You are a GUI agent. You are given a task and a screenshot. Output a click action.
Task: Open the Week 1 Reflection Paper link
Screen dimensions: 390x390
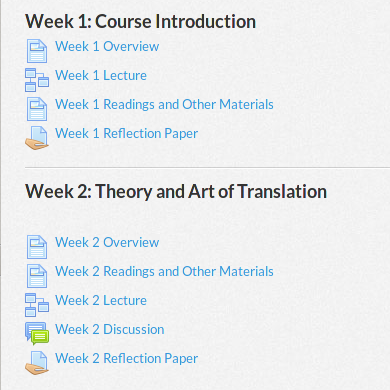(126, 133)
